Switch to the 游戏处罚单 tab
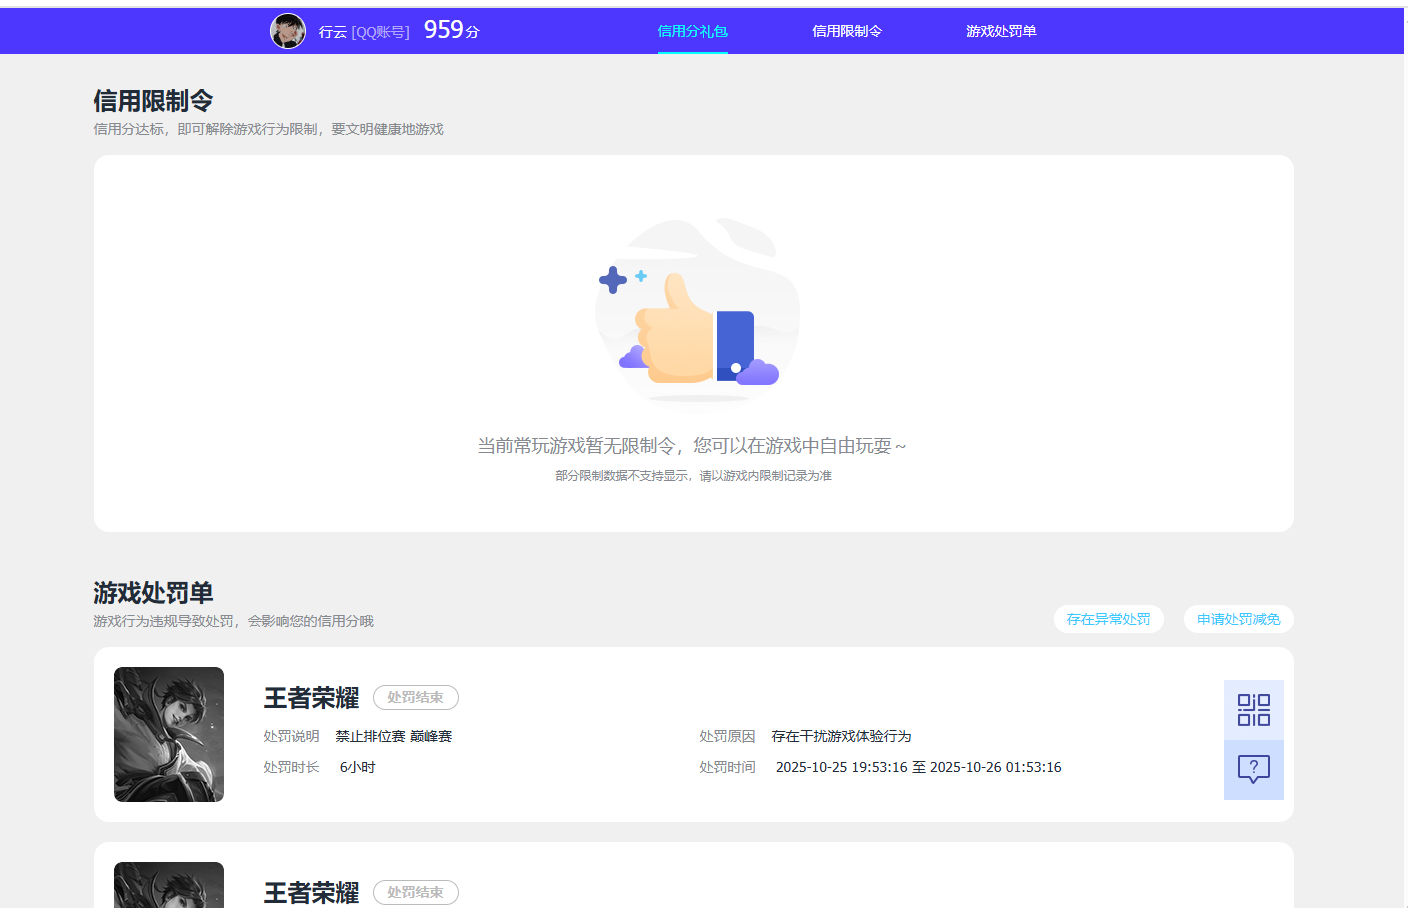Viewport: 1408px width, 908px height. 1002,31
